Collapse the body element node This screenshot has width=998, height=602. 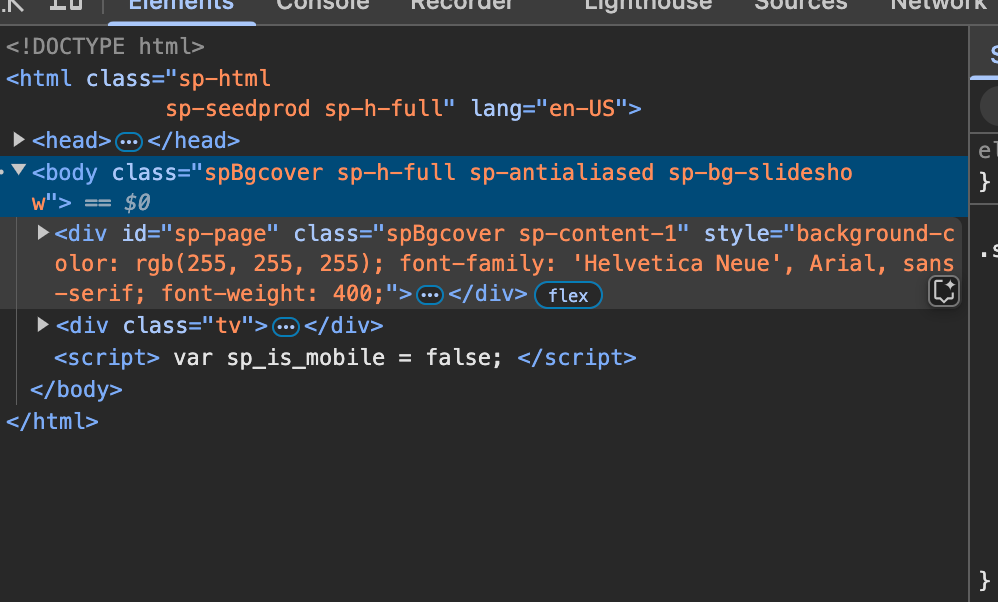pyautogui.click(x=19, y=172)
